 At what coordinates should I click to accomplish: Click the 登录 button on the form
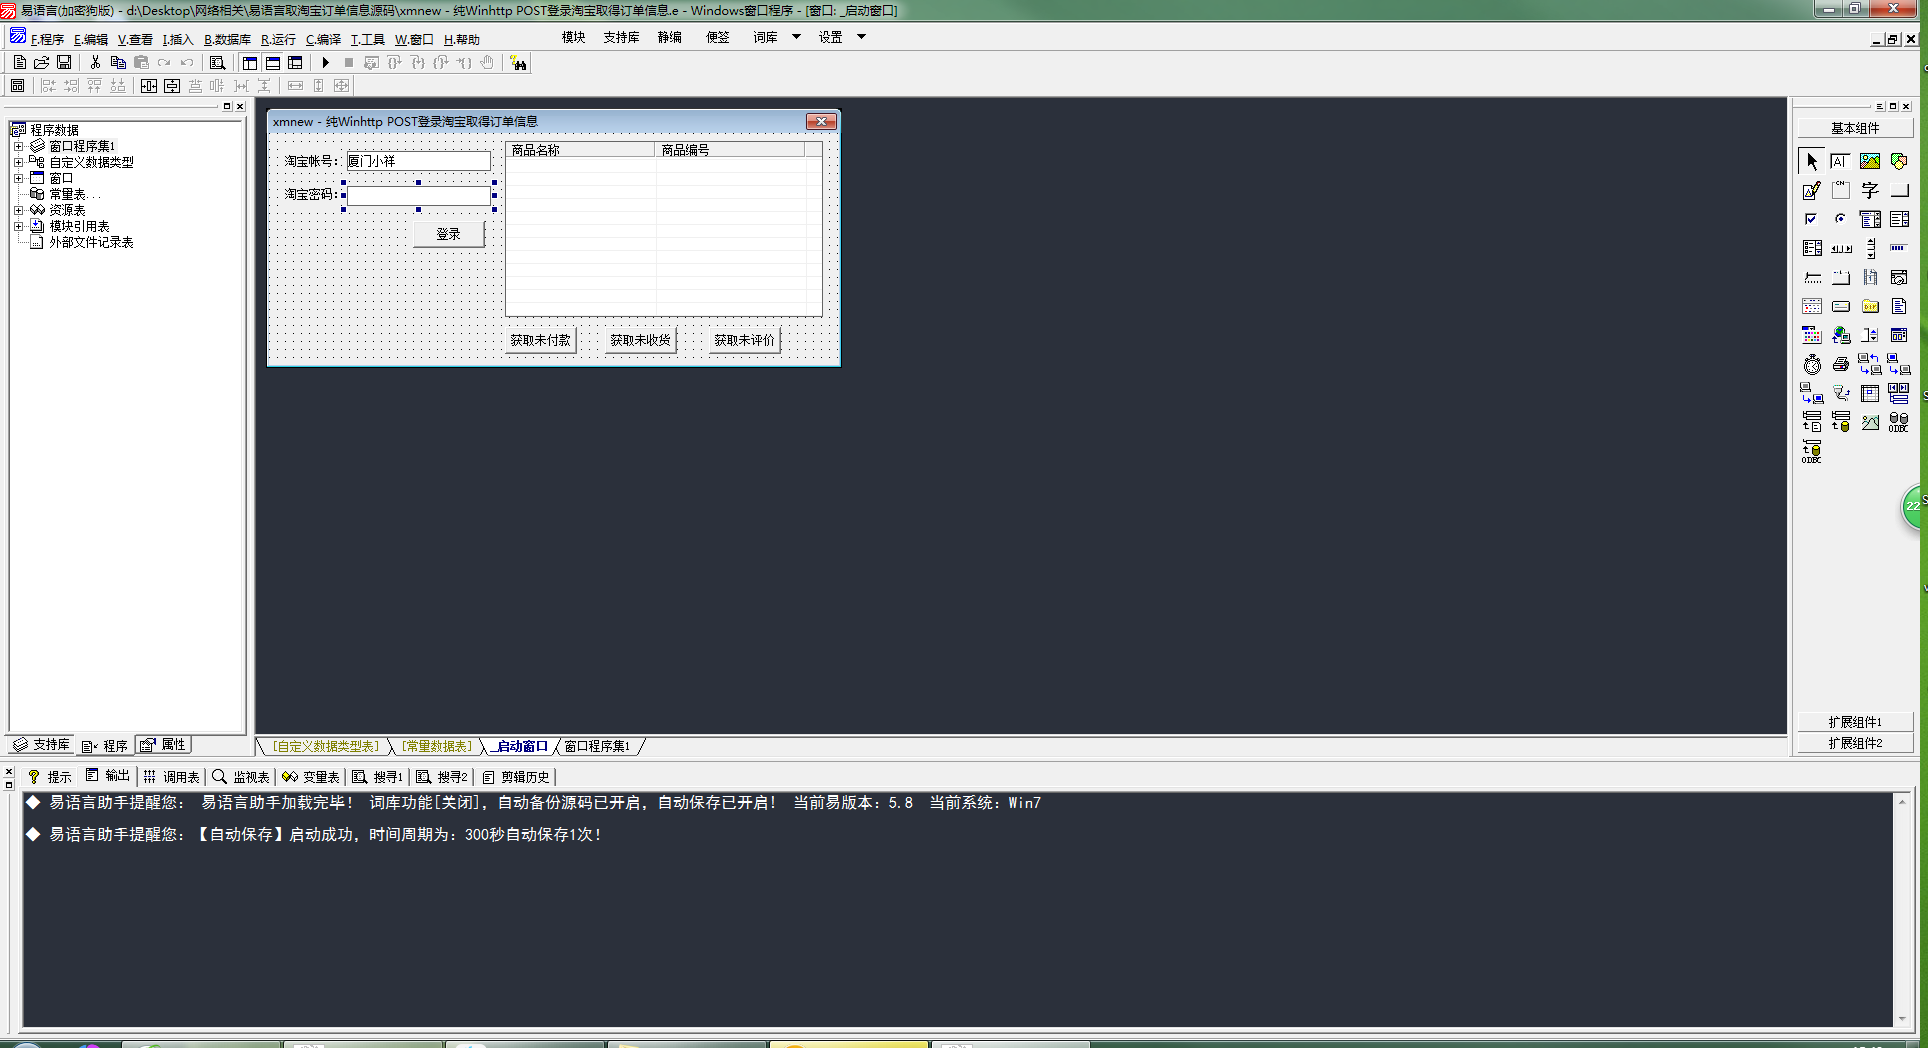click(x=449, y=234)
